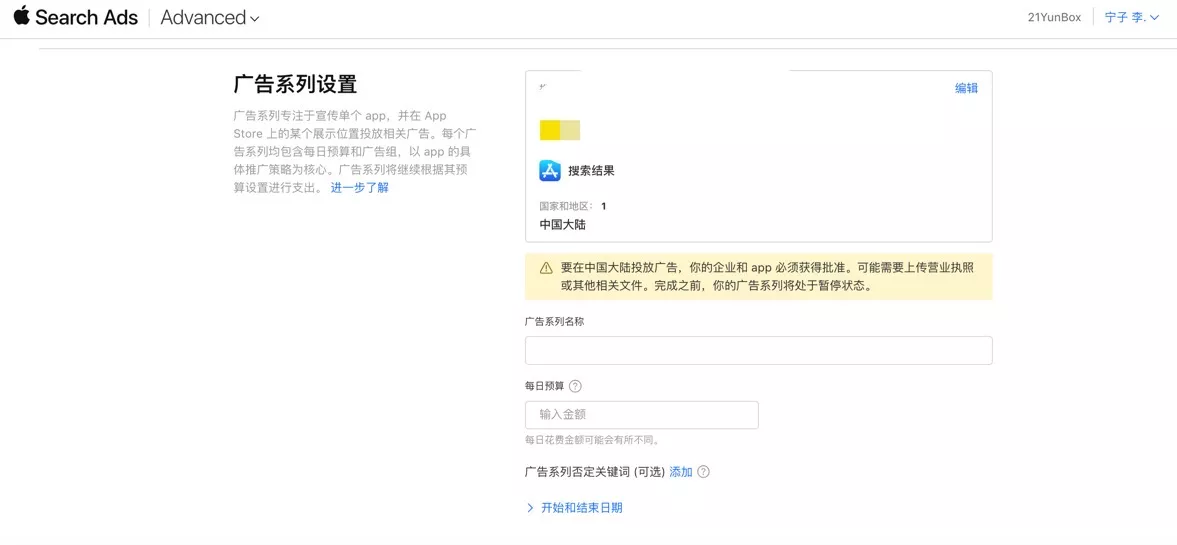Click 添加 to add negative keywords
This screenshot has width=1177, height=545.
click(x=680, y=472)
